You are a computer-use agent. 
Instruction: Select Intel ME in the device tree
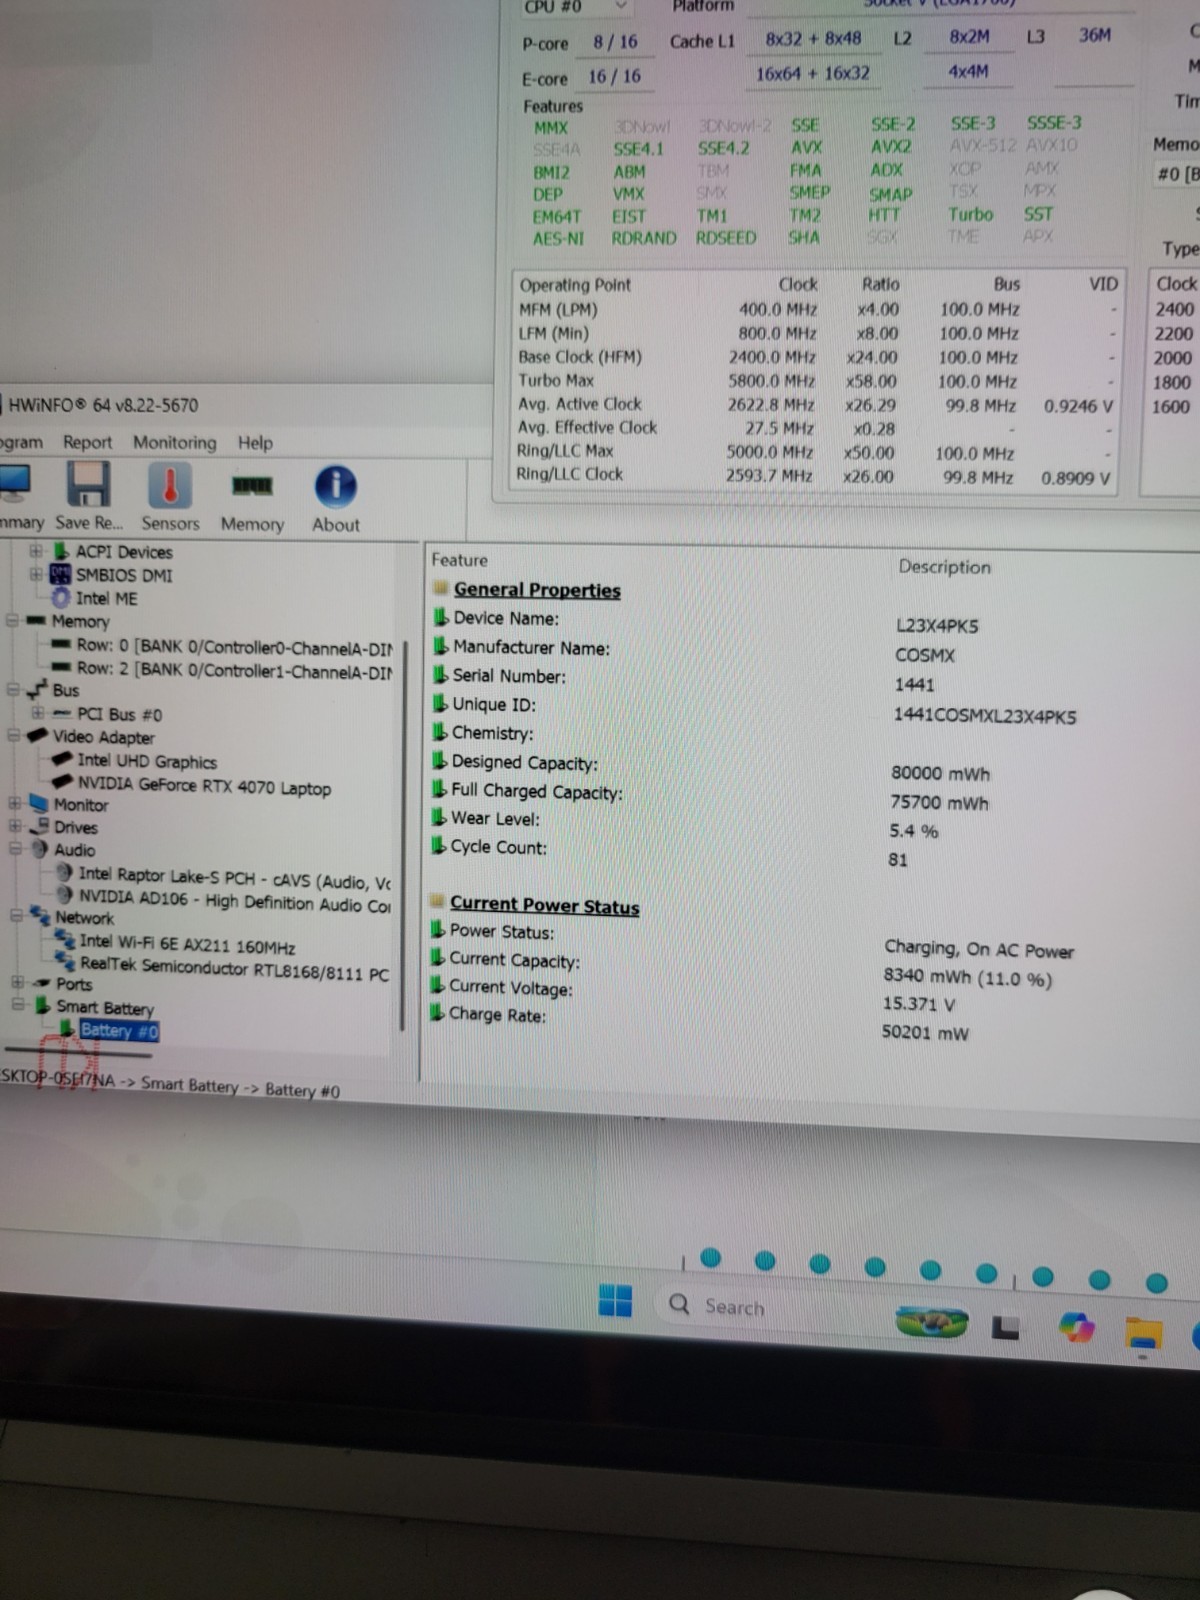pos(106,598)
